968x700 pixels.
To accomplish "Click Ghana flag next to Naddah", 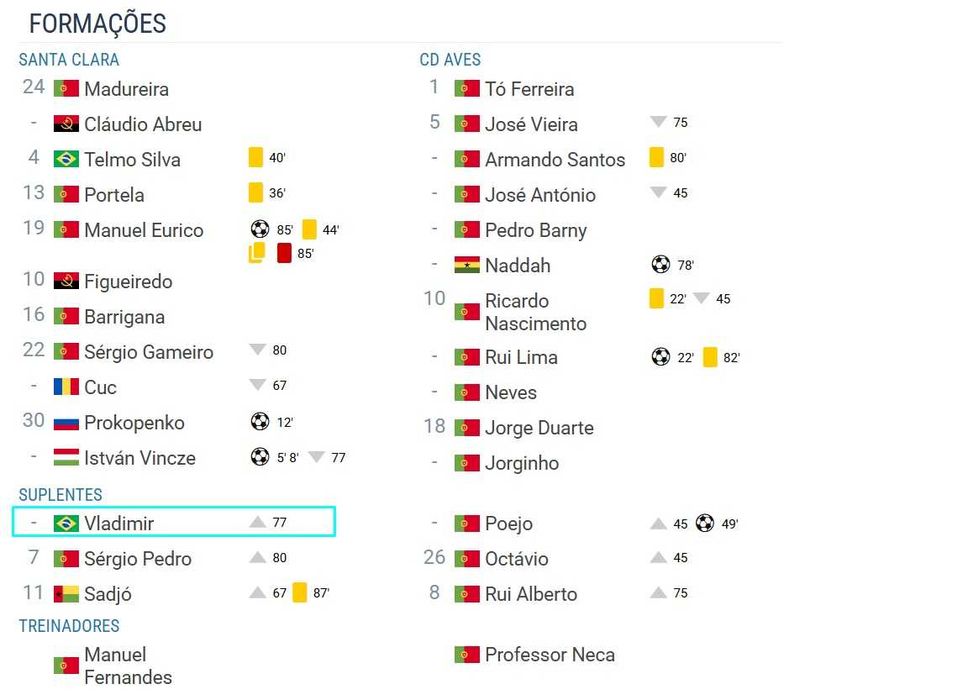I will (x=467, y=265).
